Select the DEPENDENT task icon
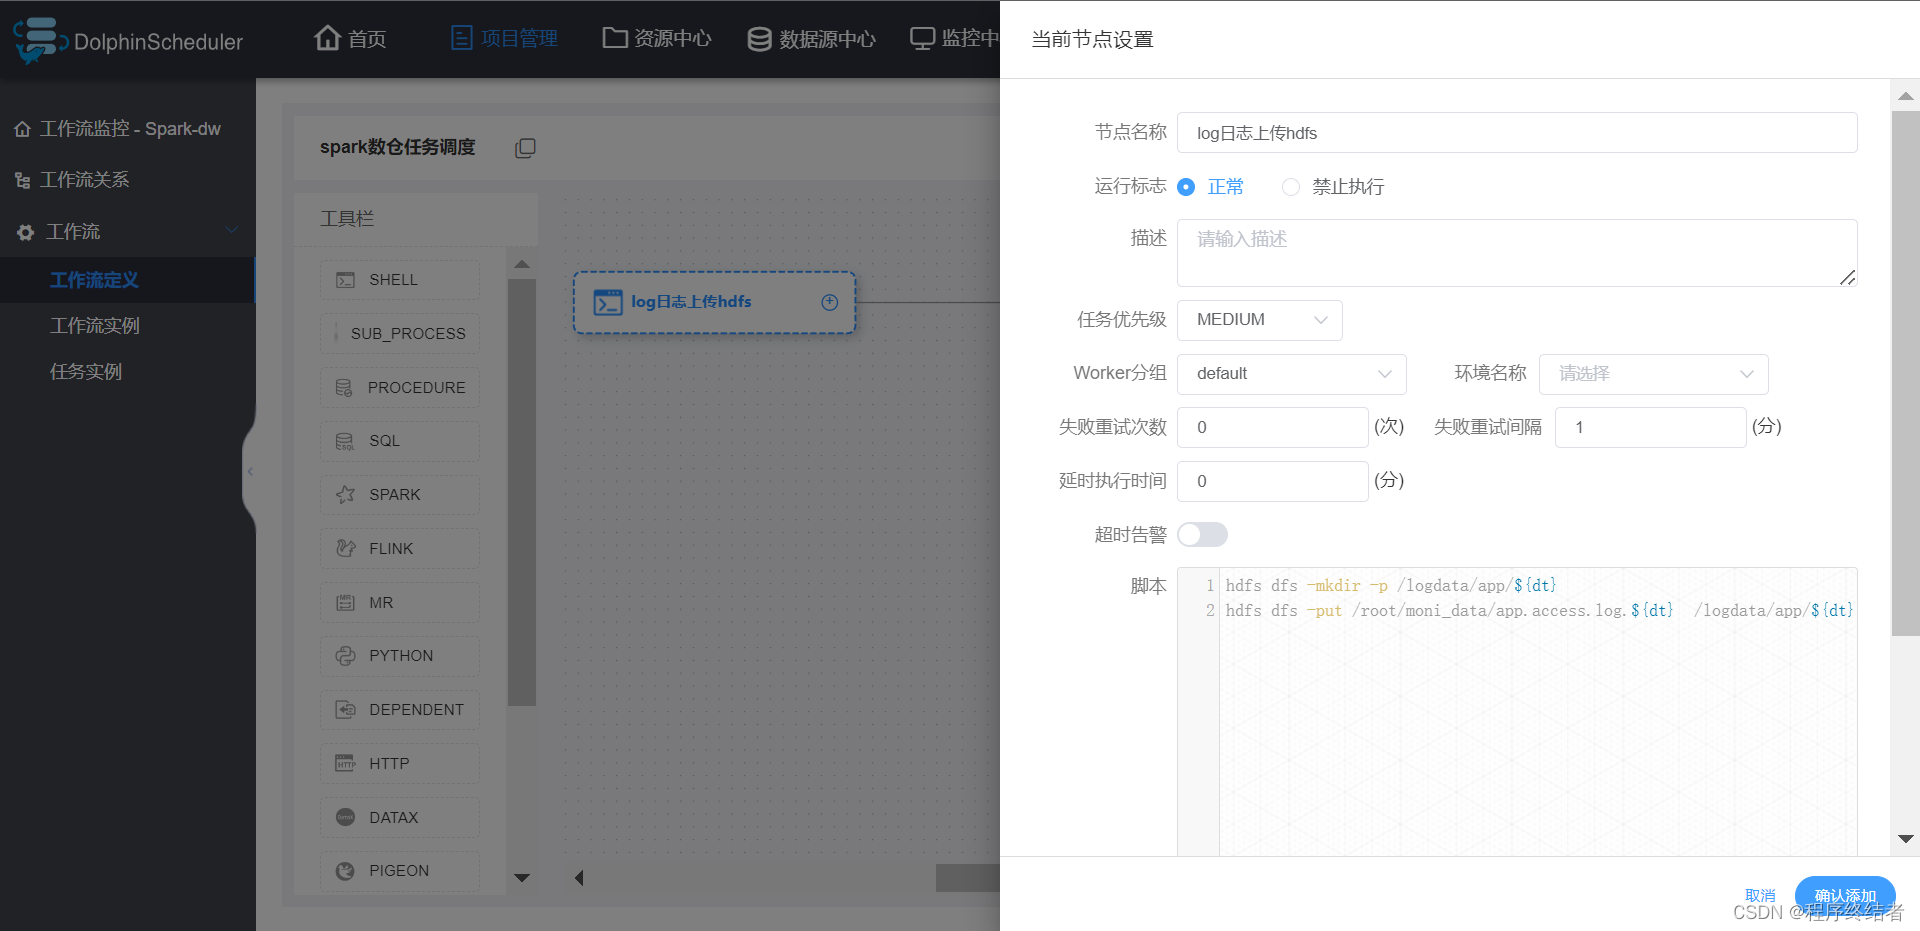This screenshot has height=931, width=1920. click(x=345, y=709)
